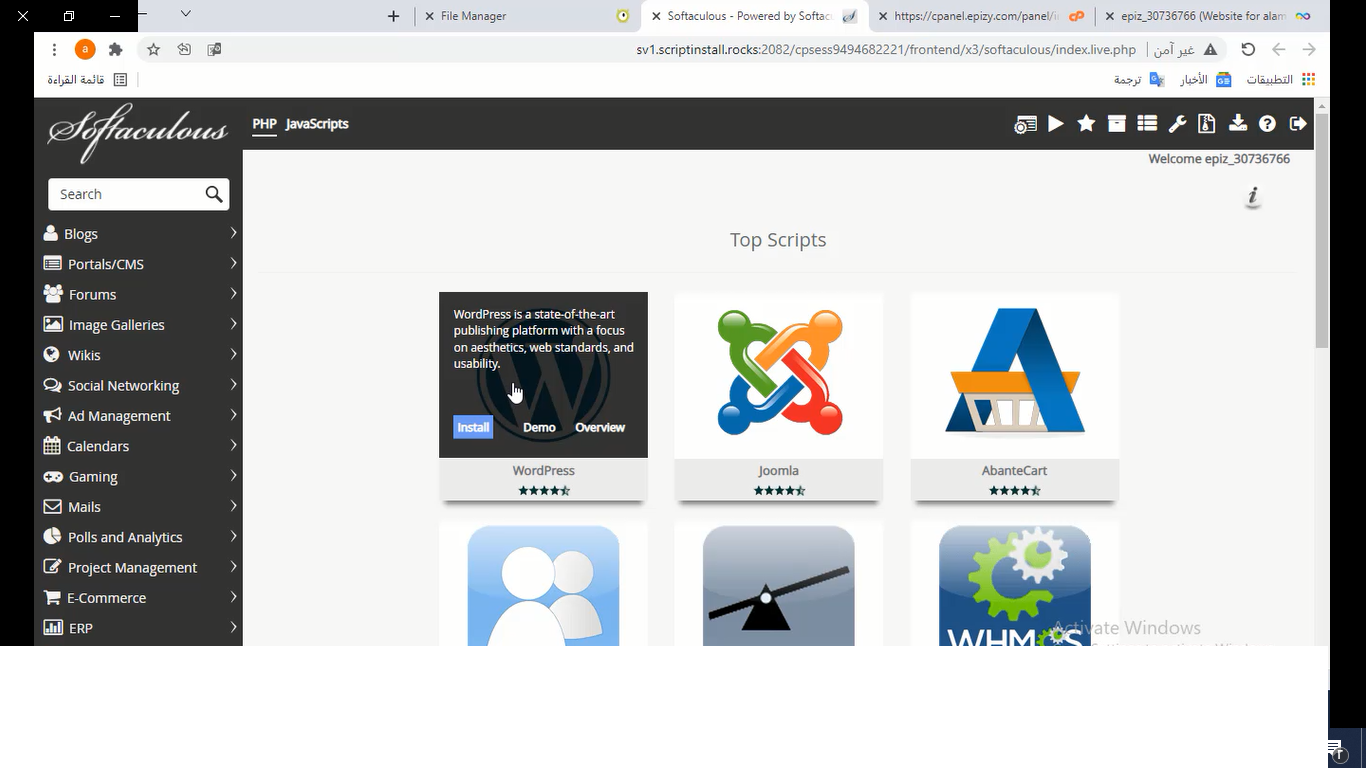Image resolution: width=1366 pixels, height=768 pixels.
Task: Expand the Image Galleries category
Action: 140,324
